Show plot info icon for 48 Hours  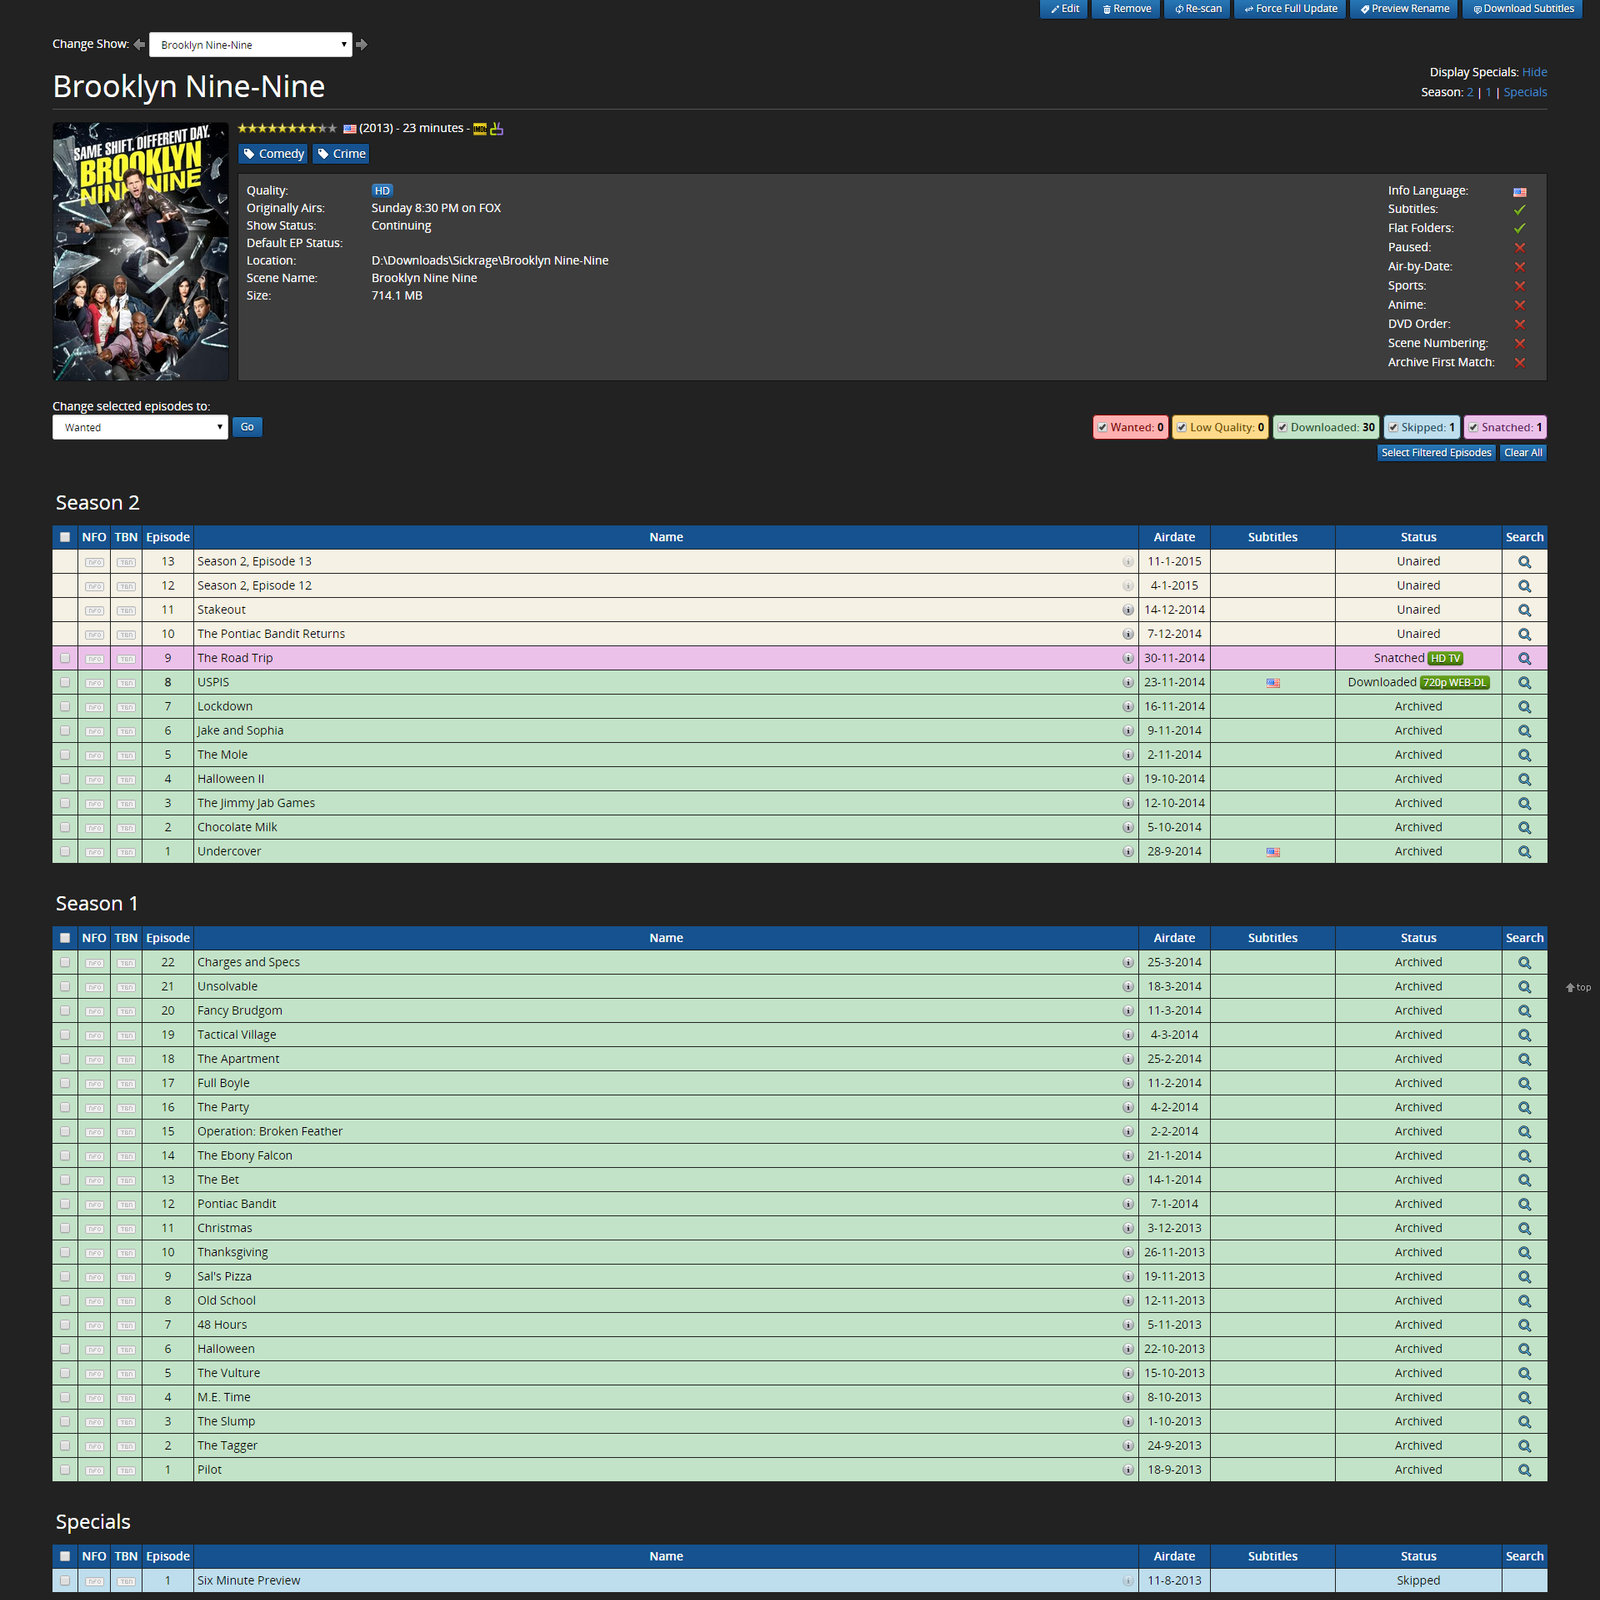pyautogui.click(x=1128, y=1325)
